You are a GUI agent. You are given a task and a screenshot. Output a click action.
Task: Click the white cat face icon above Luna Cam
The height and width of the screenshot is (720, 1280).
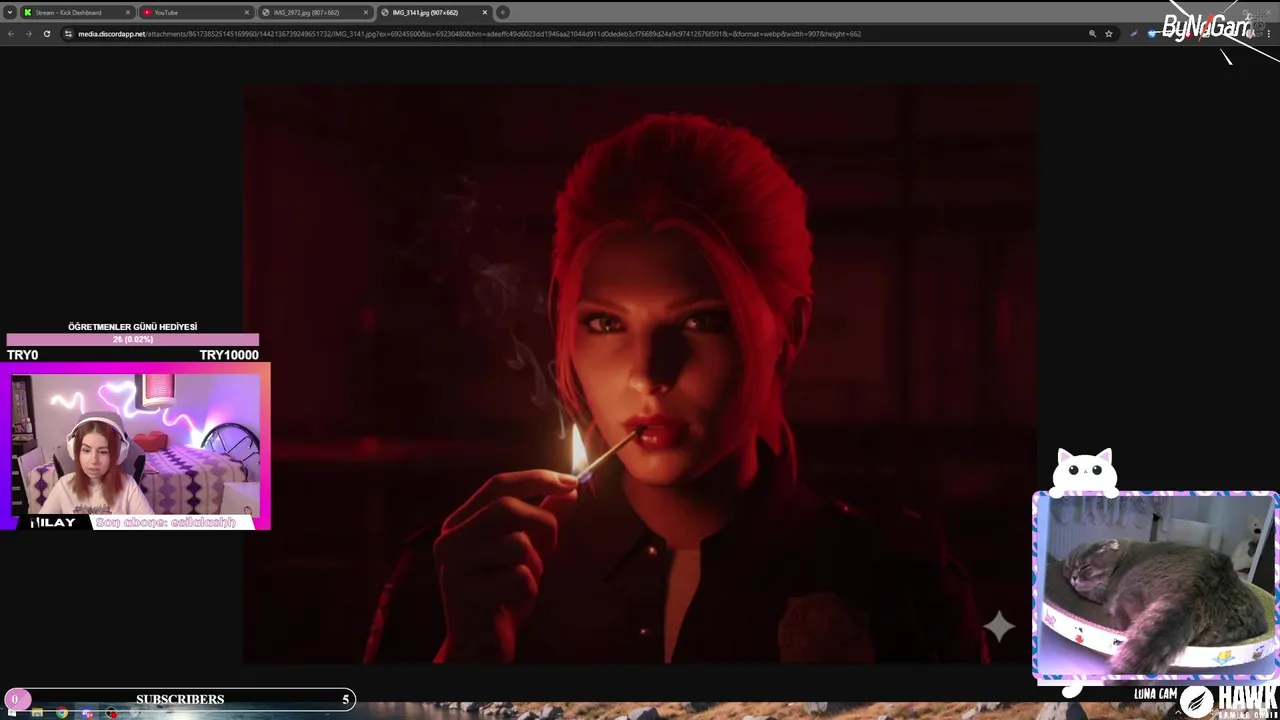[1086, 472]
